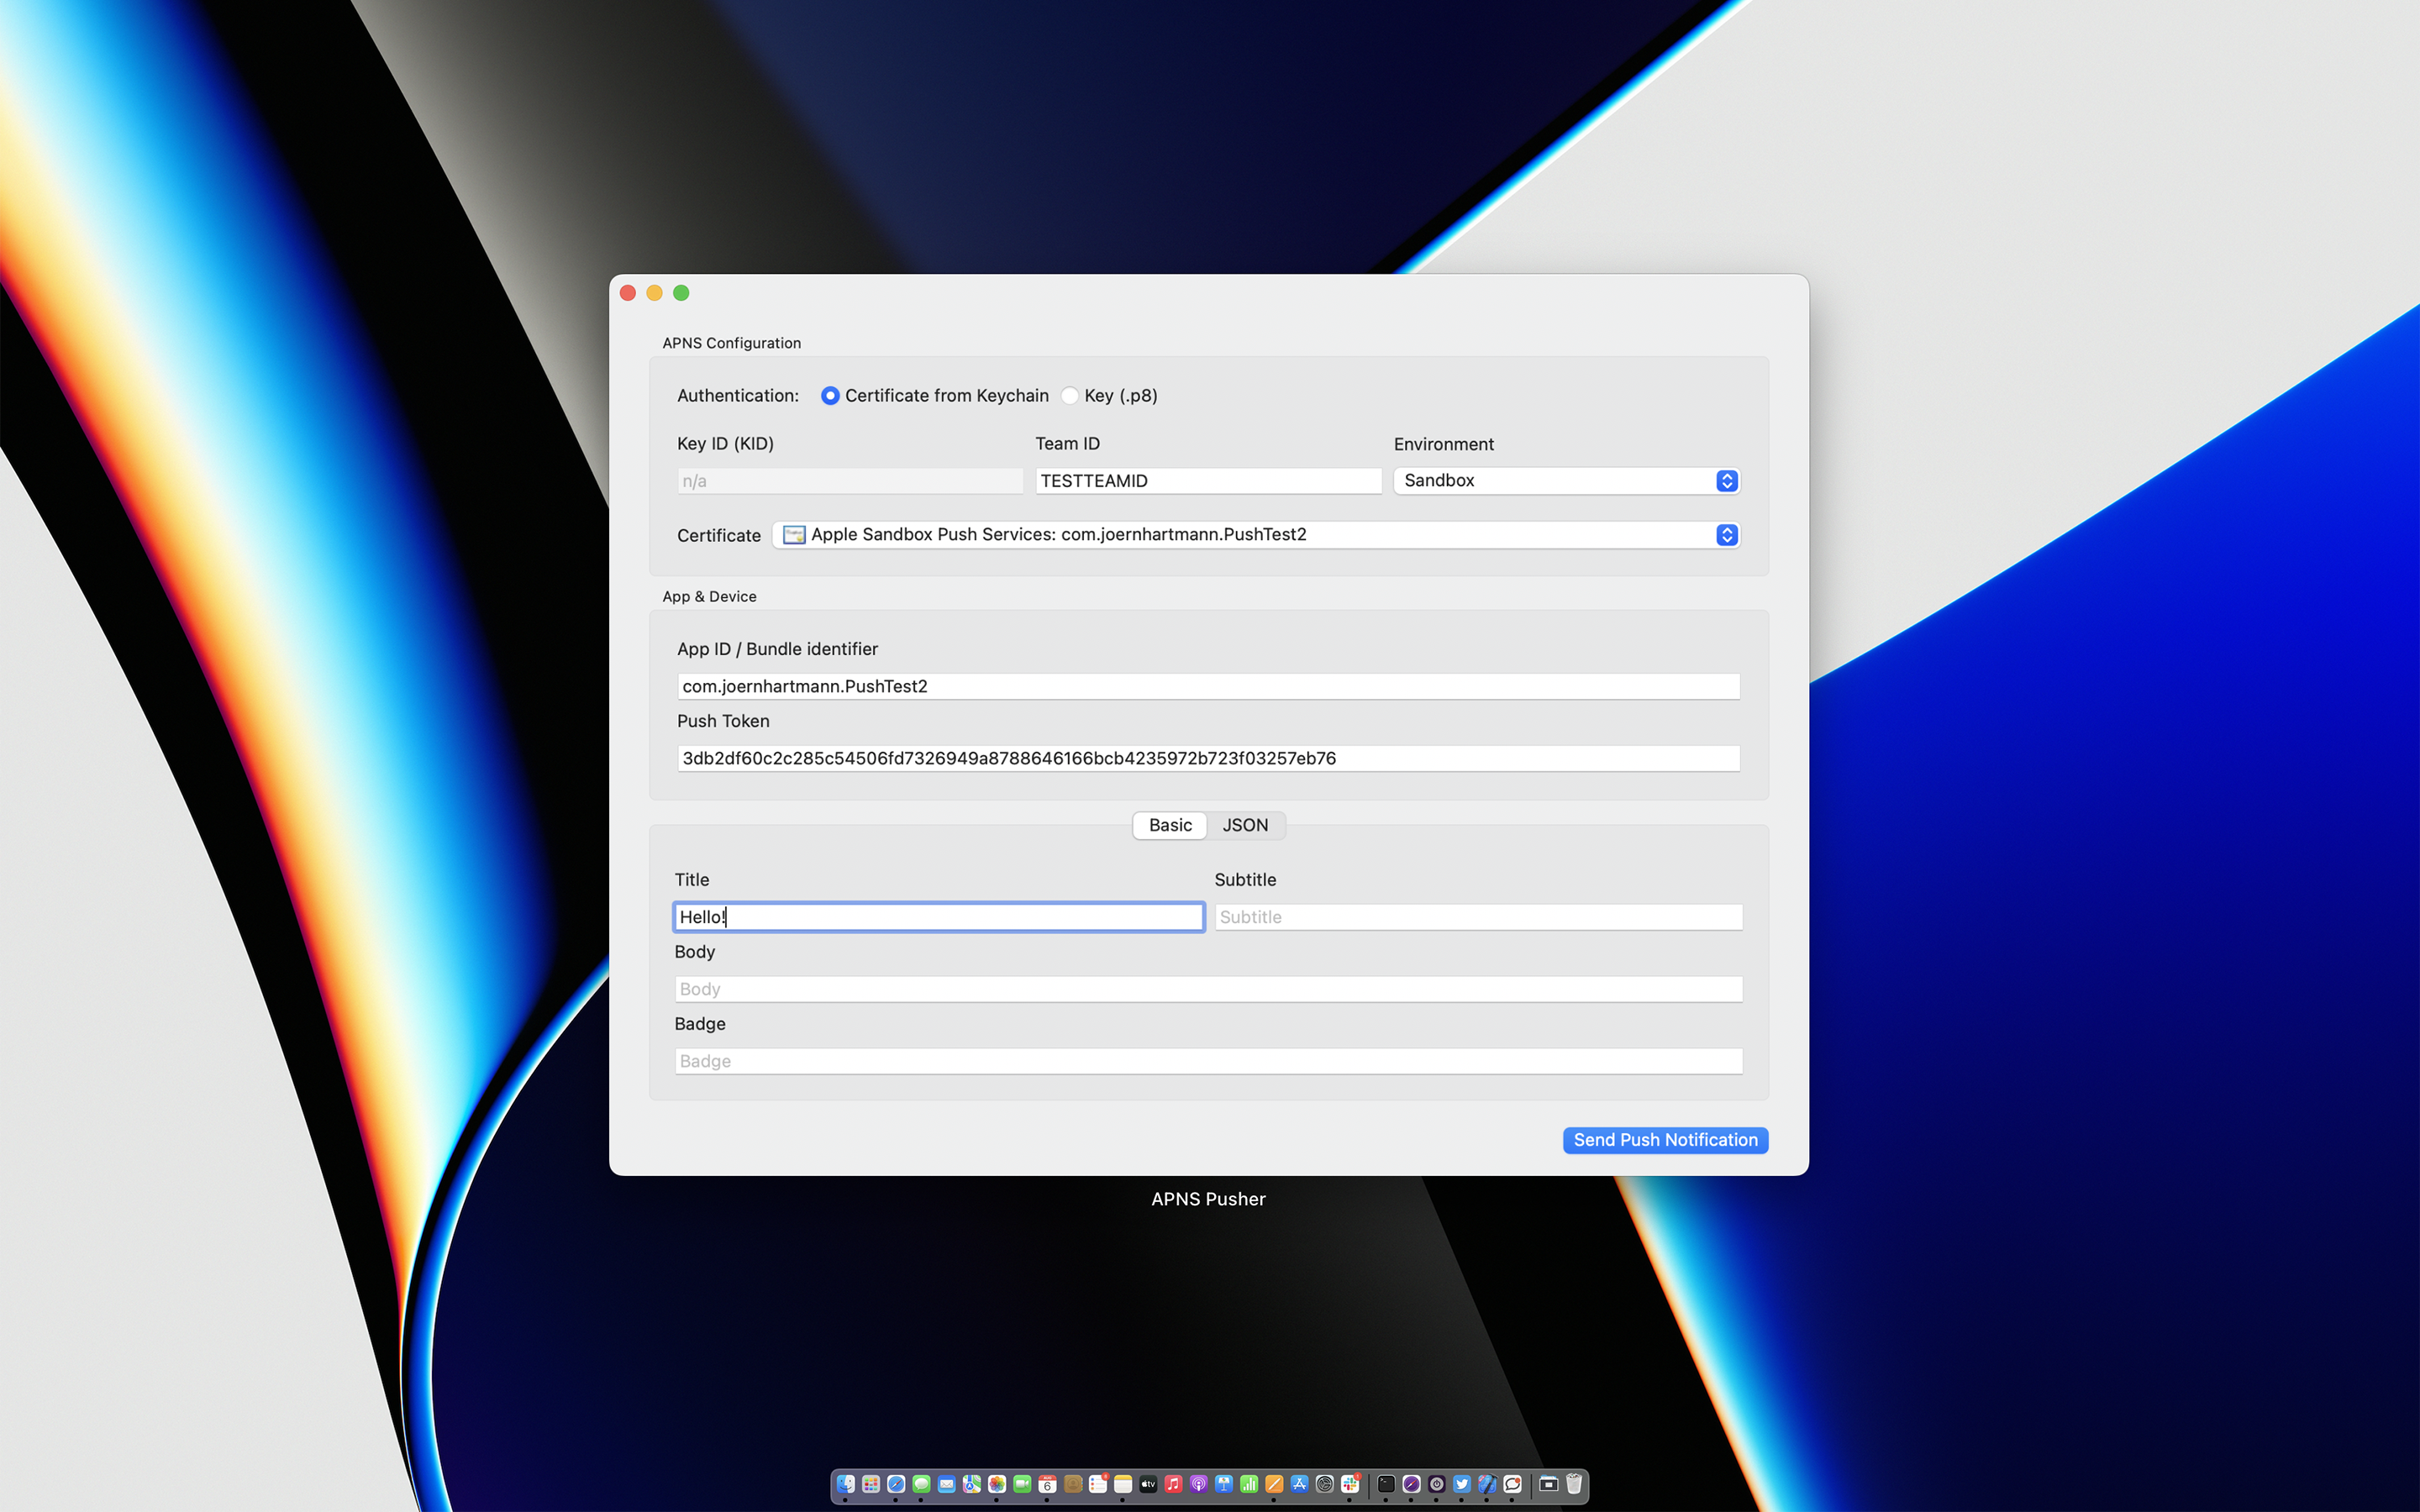Open Photos from the Dock

(x=997, y=1484)
